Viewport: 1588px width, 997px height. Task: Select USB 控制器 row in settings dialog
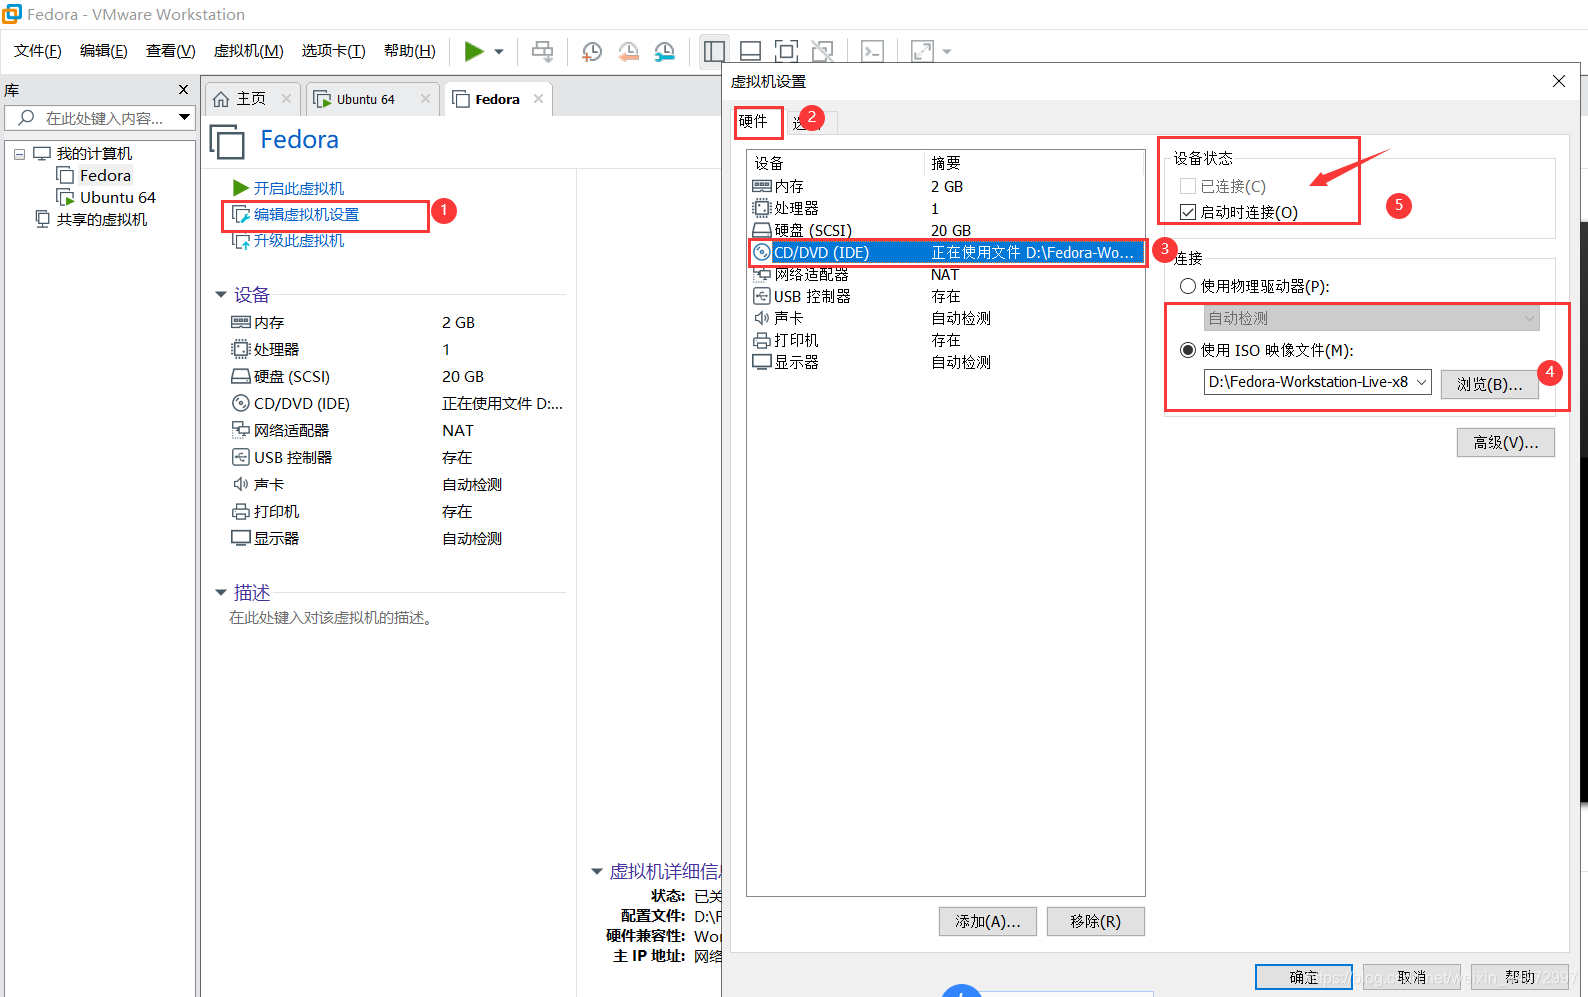[x=946, y=296]
